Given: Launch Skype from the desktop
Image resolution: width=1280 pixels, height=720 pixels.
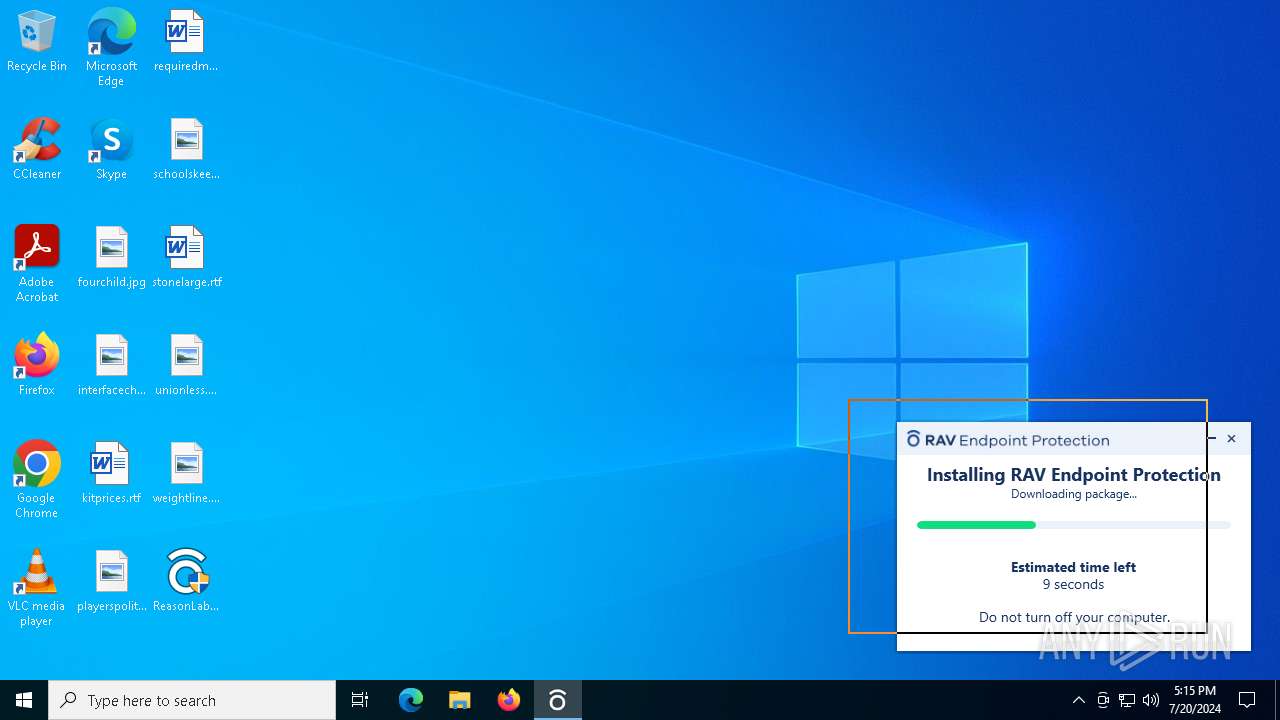Looking at the screenshot, I should click(x=111, y=150).
